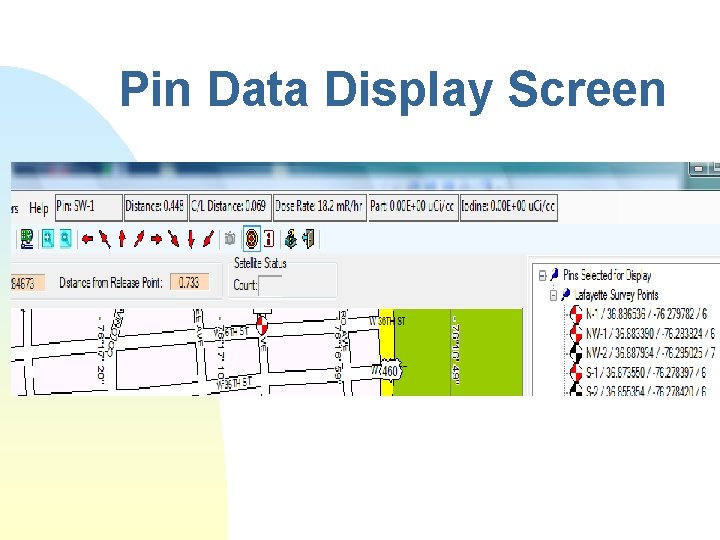Pan map north with up arrow
The width and height of the screenshot is (720, 540).
tap(122, 239)
